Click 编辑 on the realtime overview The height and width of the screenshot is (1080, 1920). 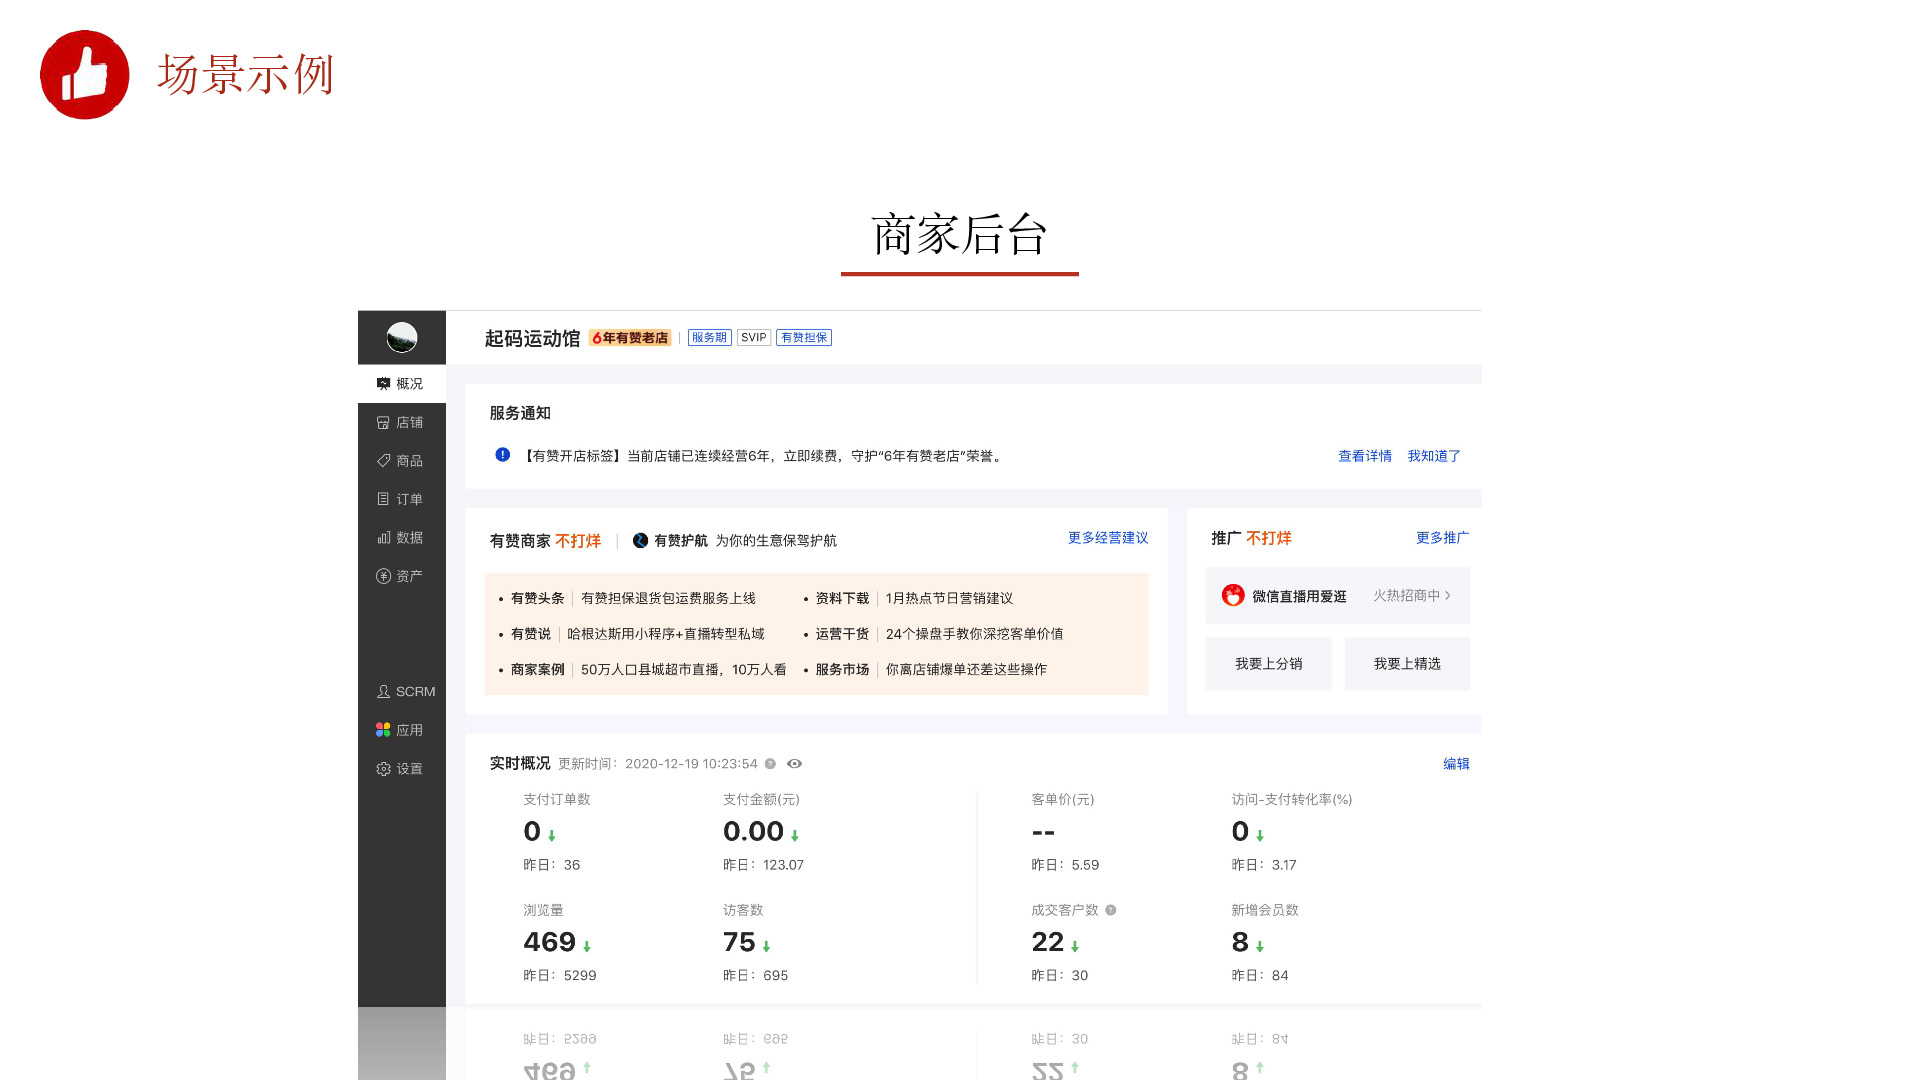(x=1456, y=764)
